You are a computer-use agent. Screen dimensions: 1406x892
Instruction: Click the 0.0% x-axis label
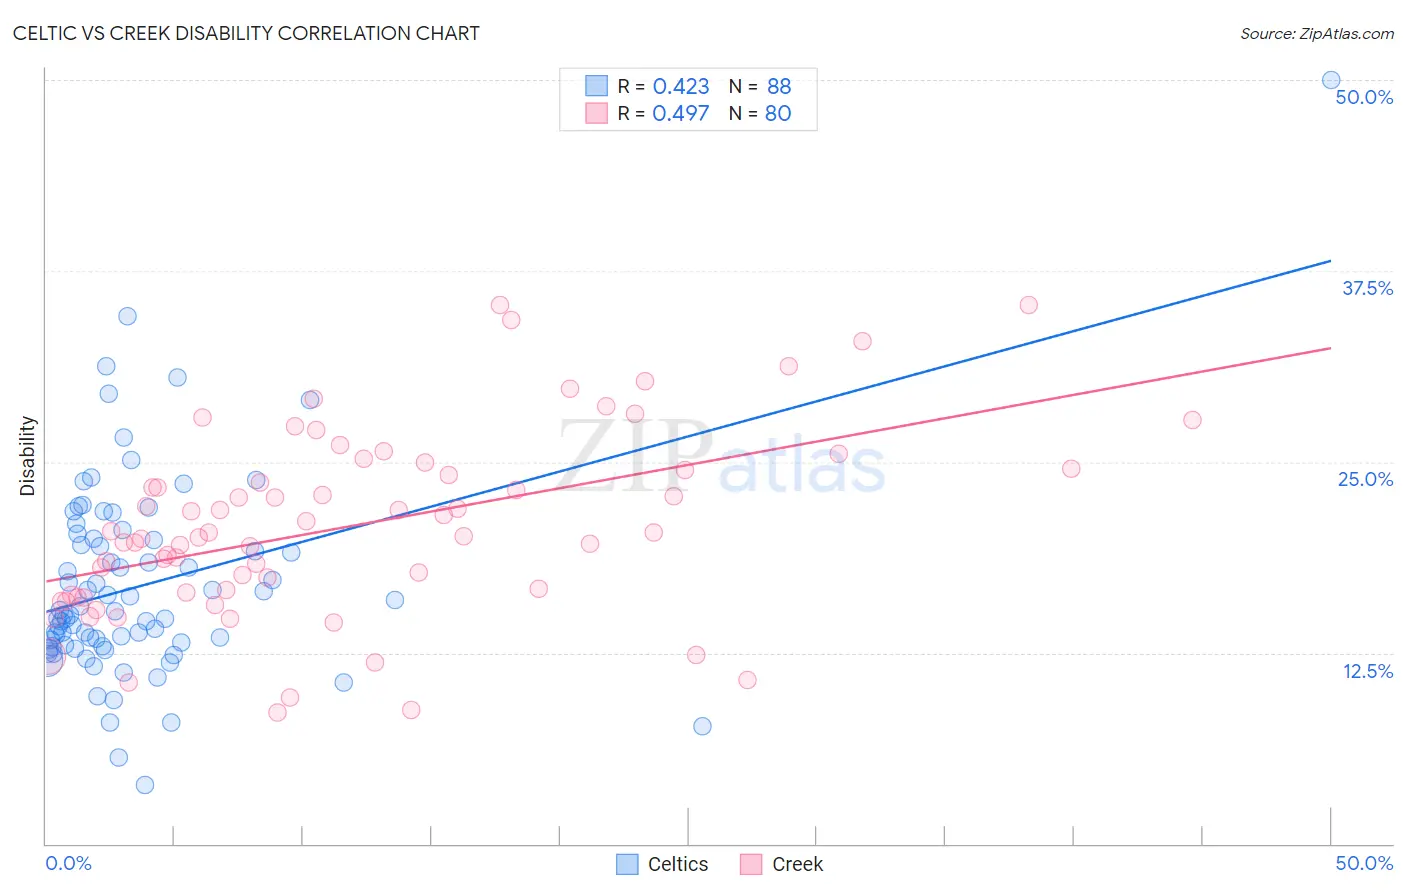[x=68, y=863]
